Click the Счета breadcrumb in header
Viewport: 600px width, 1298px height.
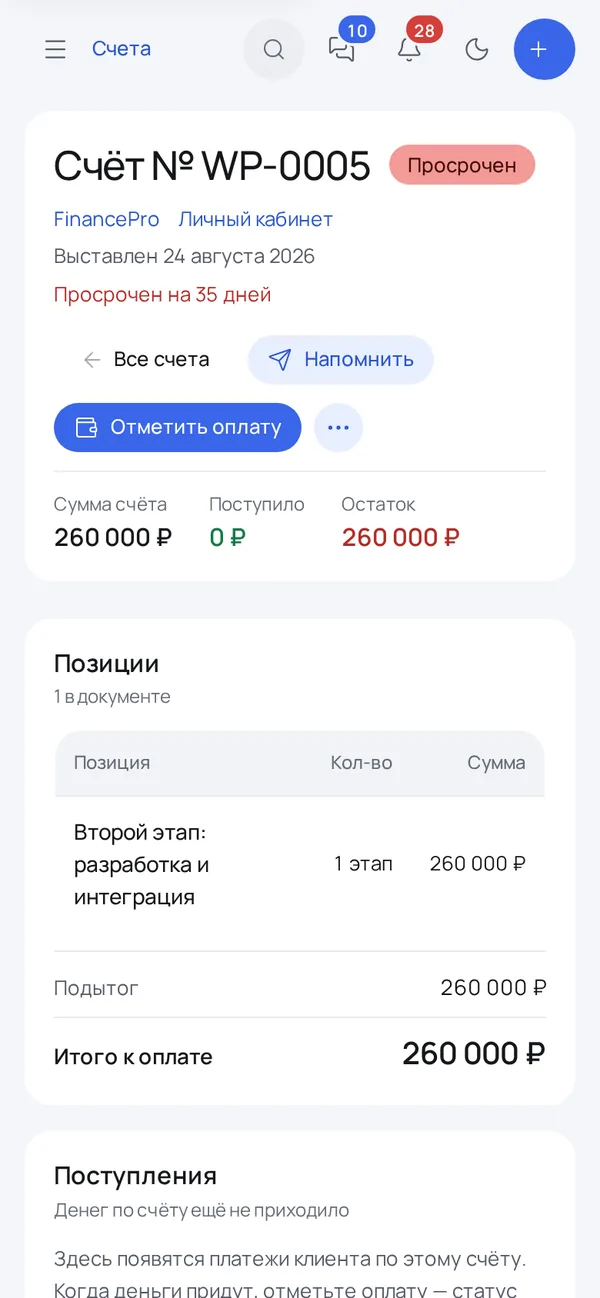coord(122,49)
